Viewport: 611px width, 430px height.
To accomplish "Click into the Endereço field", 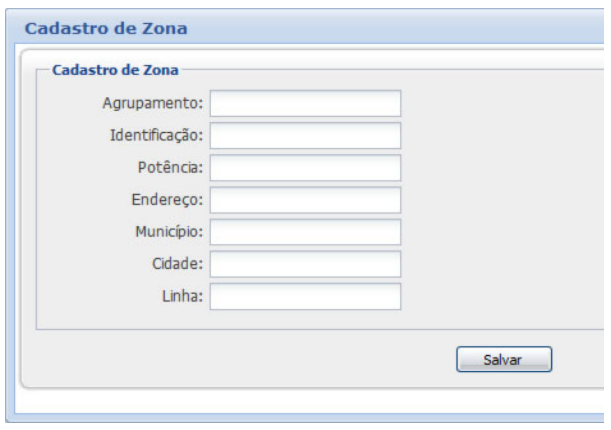I will coord(305,200).
